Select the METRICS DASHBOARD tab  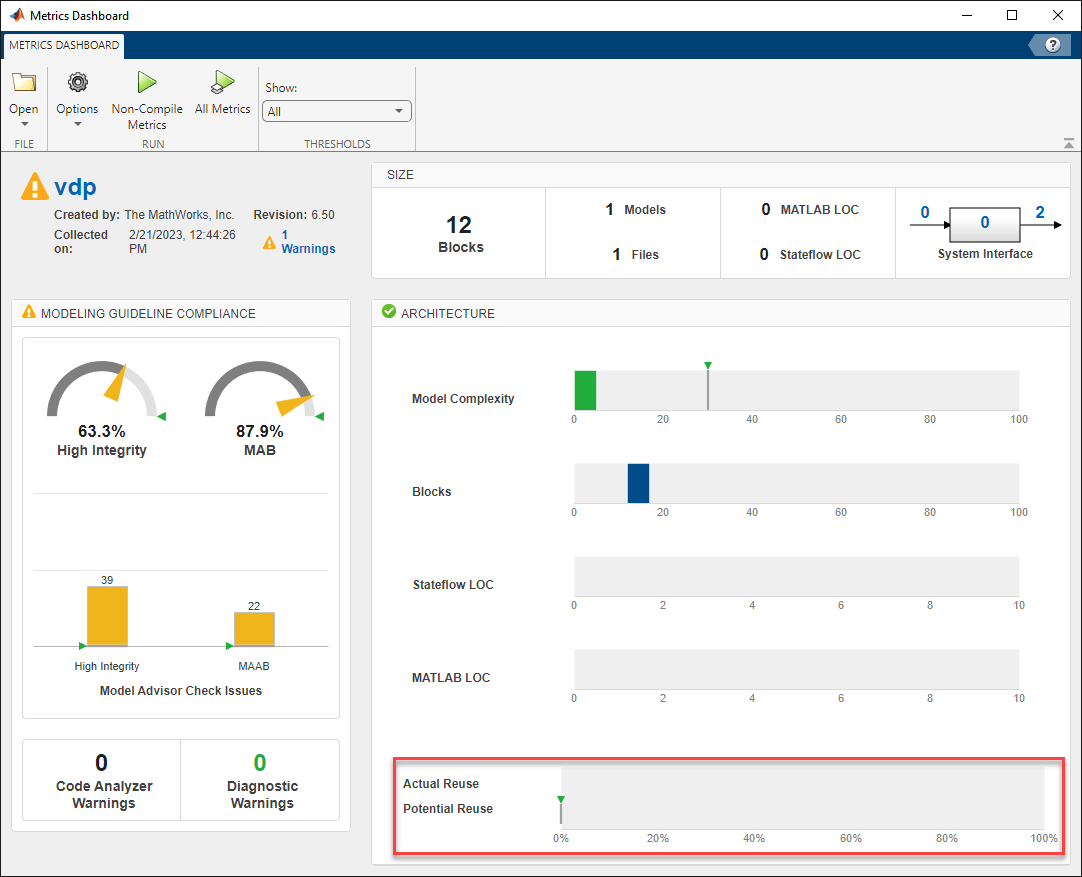(x=62, y=45)
